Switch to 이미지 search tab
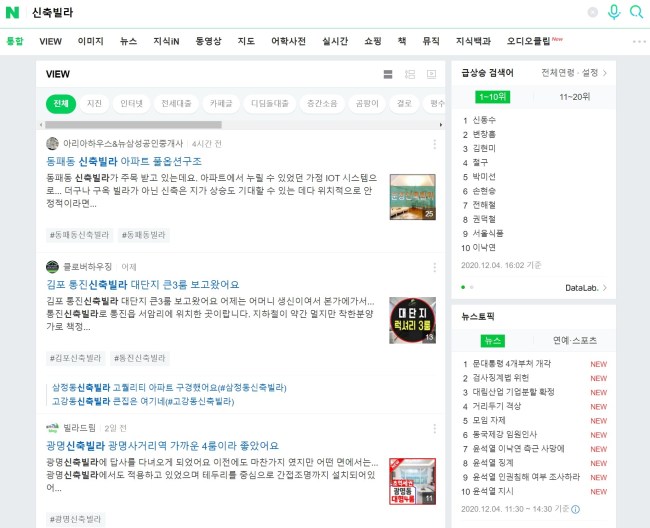 [x=90, y=41]
